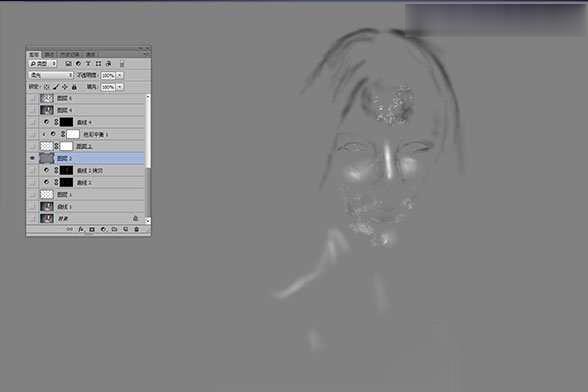Click the add layer style fx icon
The width and height of the screenshot is (588, 392).
click(x=81, y=229)
